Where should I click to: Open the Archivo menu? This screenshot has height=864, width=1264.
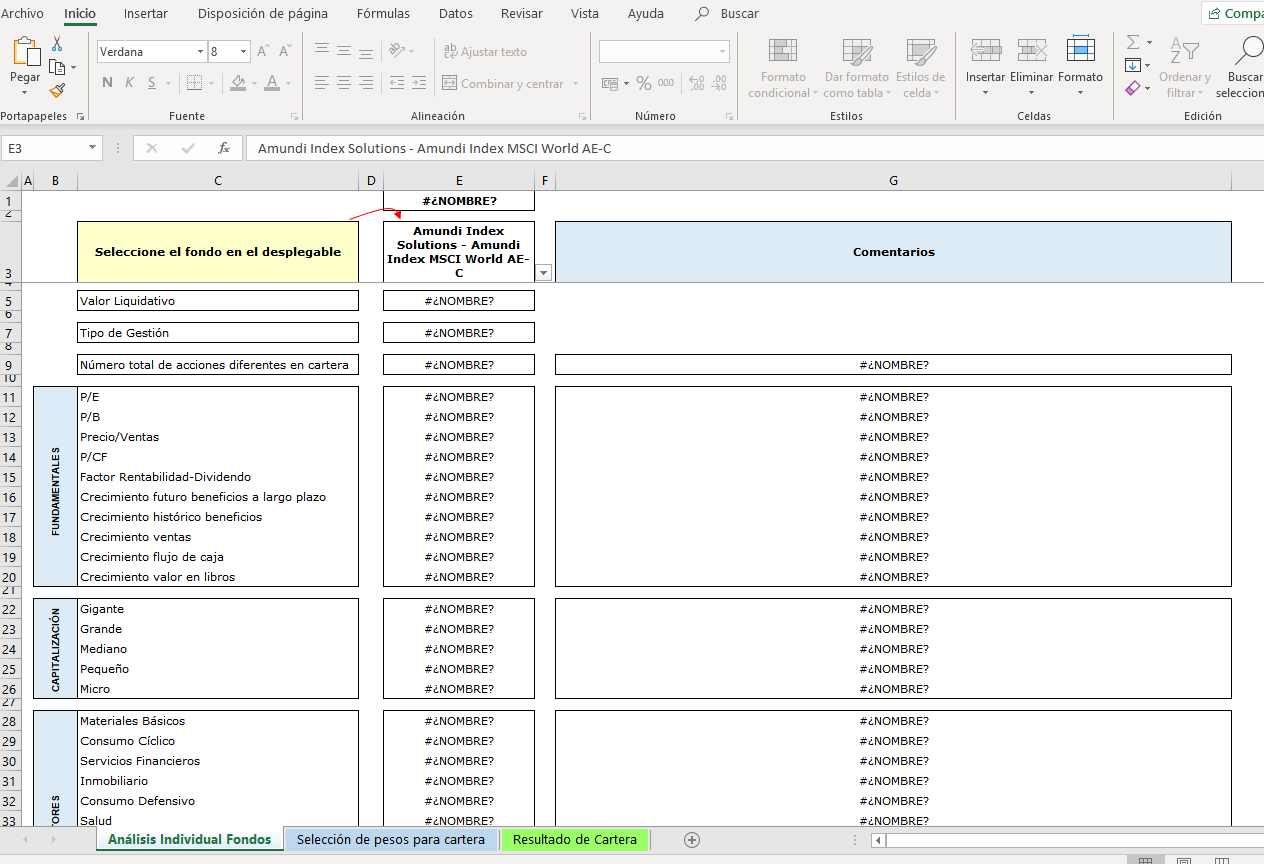[22, 13]
